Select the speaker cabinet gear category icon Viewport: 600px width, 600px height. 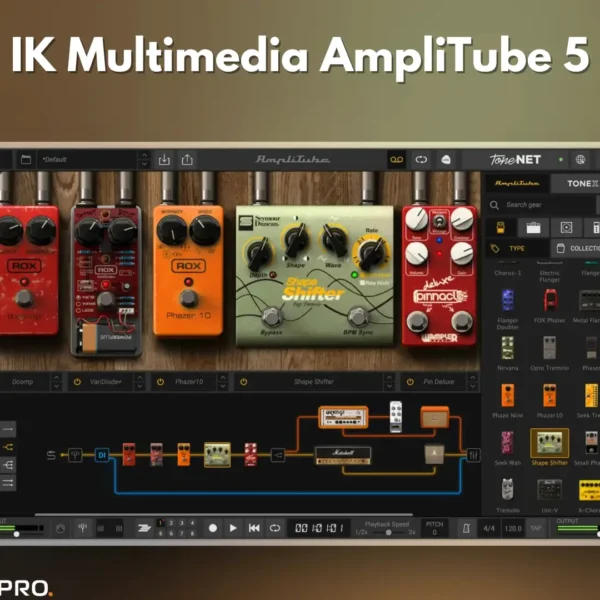pyautogui.click(x=566, y=228)
